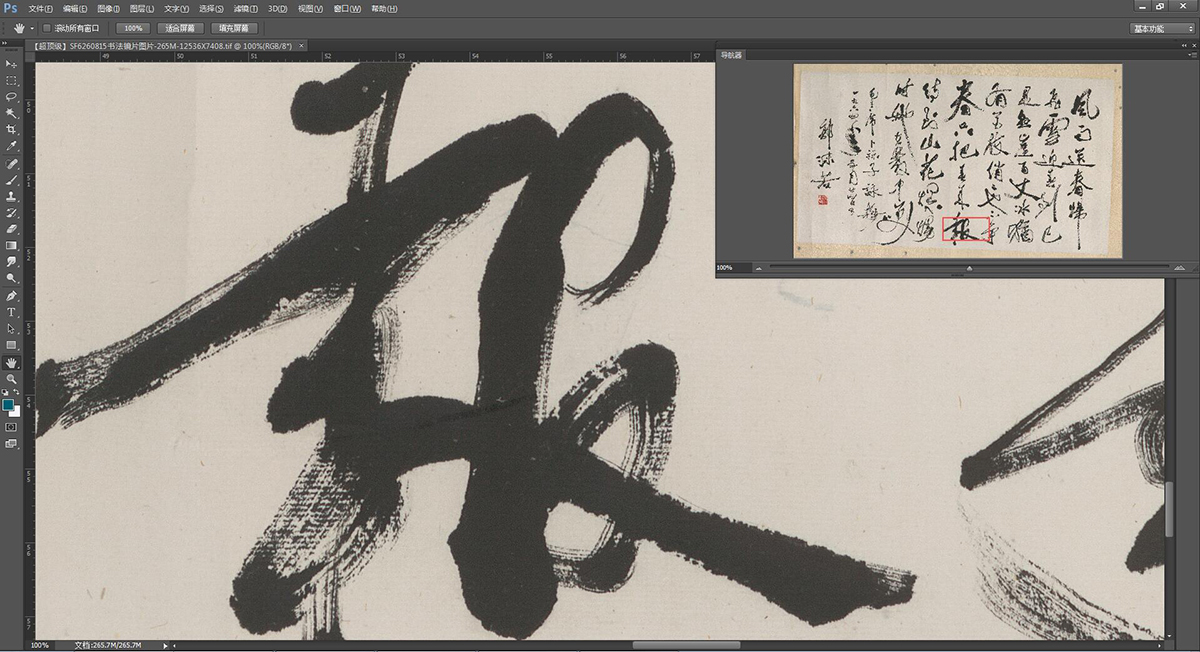
Task: Select the Rectangular Marquee tool
Action: click(11, 80)
